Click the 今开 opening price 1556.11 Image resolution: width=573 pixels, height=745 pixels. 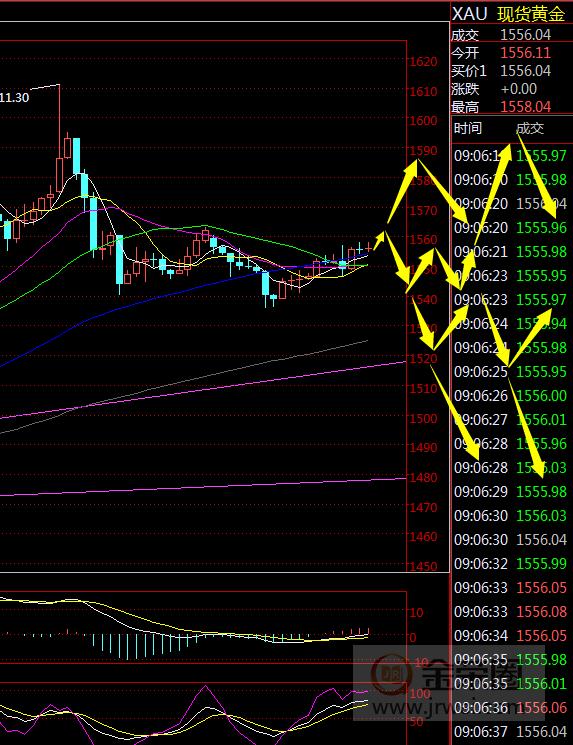525,53
